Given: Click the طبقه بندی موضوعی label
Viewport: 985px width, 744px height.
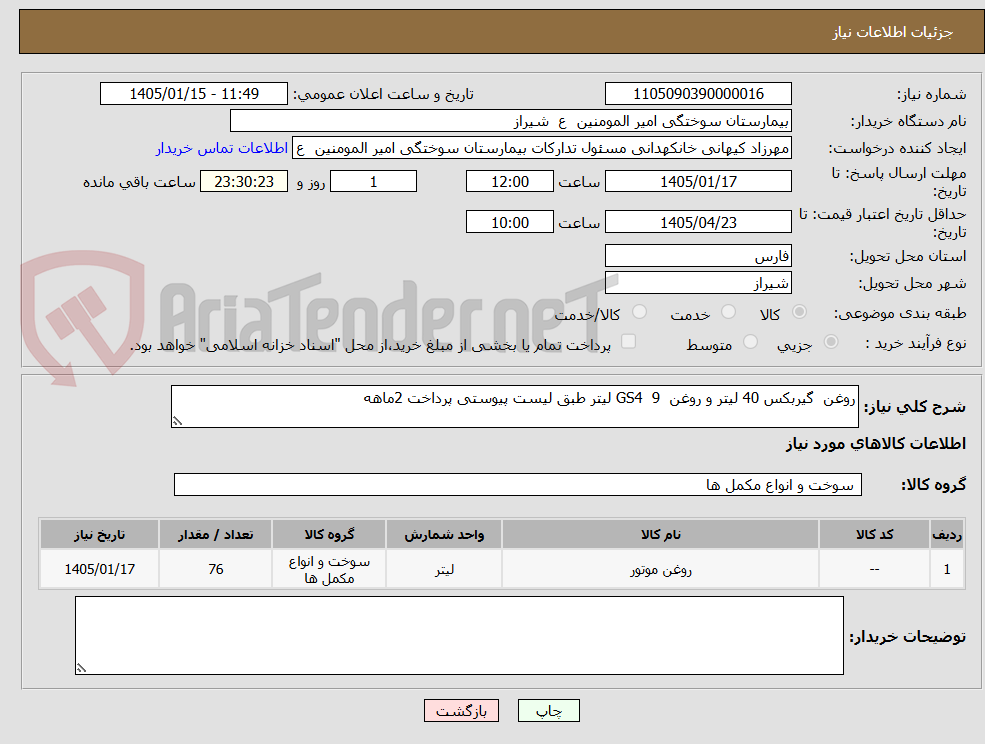Looking at the screenshot, I should (900, 313).
